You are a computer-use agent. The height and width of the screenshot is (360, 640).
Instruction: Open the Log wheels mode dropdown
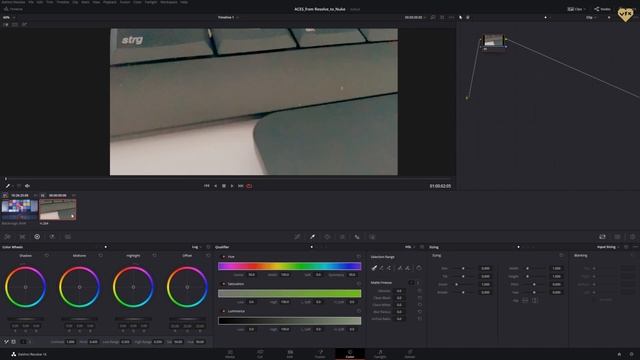[x=197, y=247]
